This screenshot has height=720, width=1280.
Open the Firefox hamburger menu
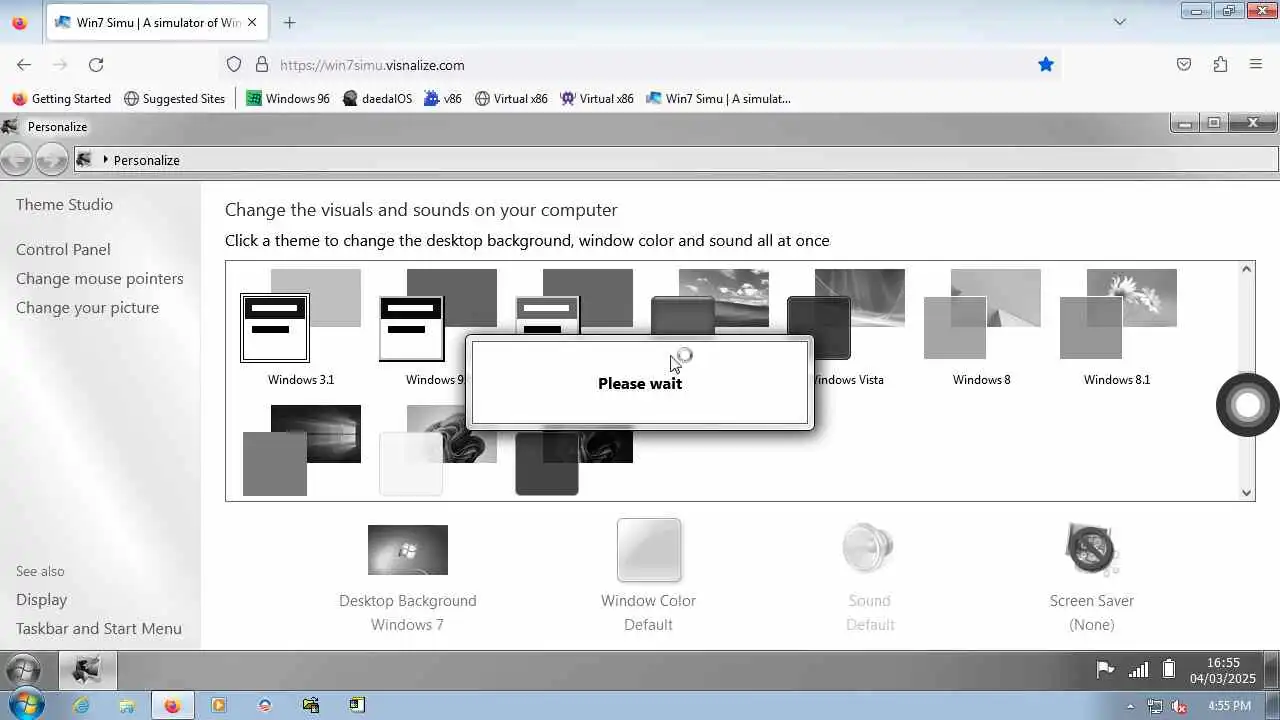click(1256, 65)
